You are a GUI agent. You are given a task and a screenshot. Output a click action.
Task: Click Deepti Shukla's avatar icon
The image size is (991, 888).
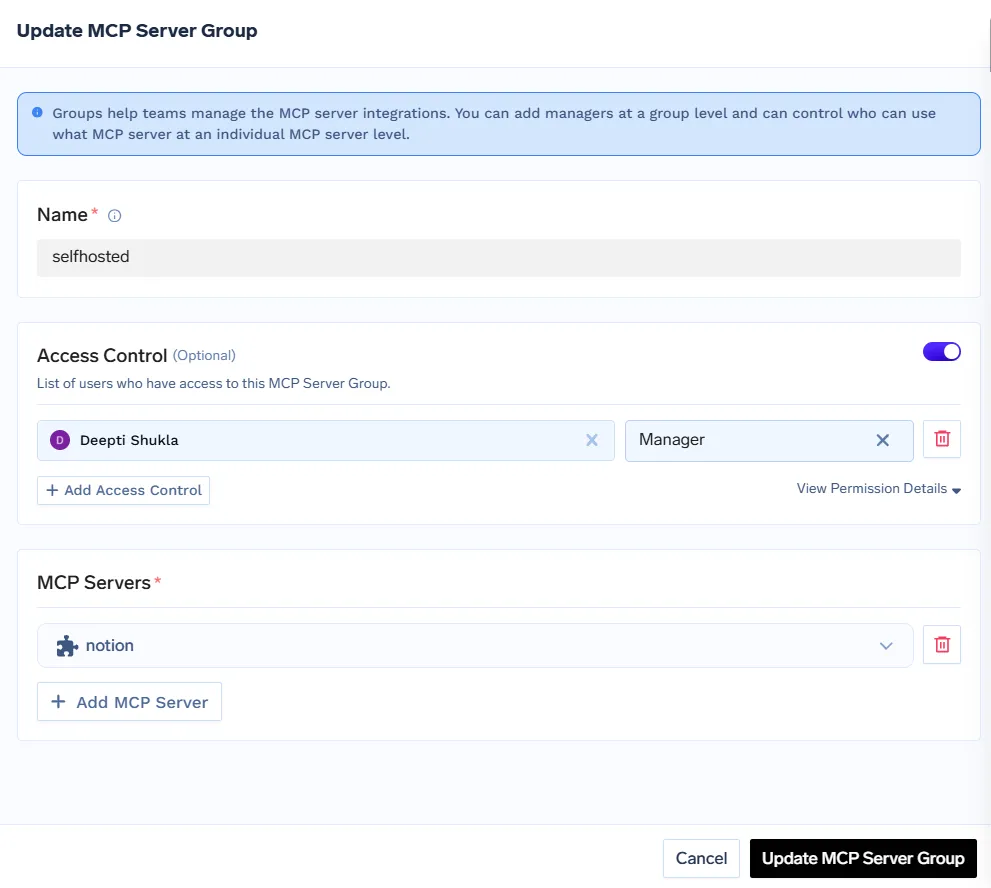pos(59,440)
